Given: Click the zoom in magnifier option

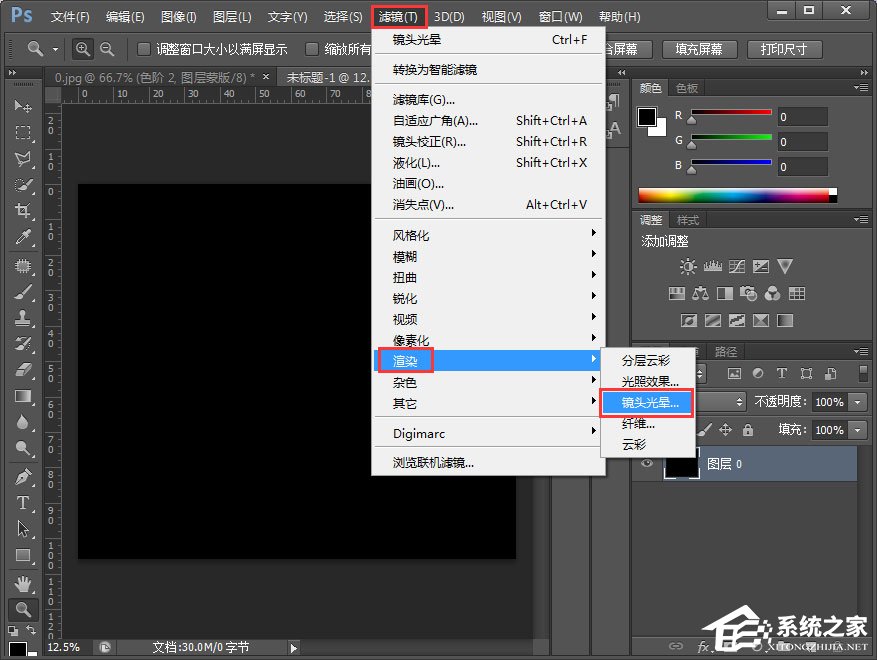Looking at the screenshot, I should tap(83, 49).
